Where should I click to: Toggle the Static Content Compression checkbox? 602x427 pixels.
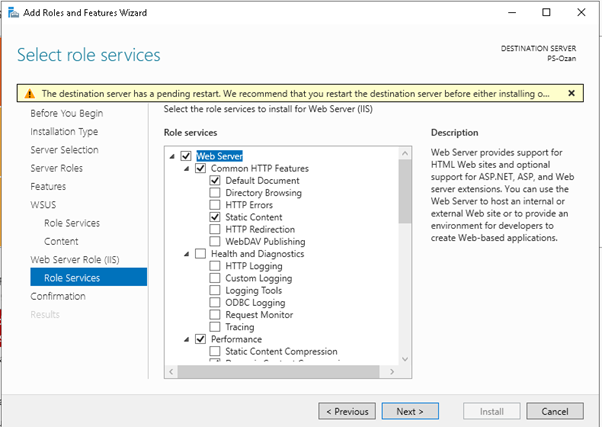[x=215, y=351]
